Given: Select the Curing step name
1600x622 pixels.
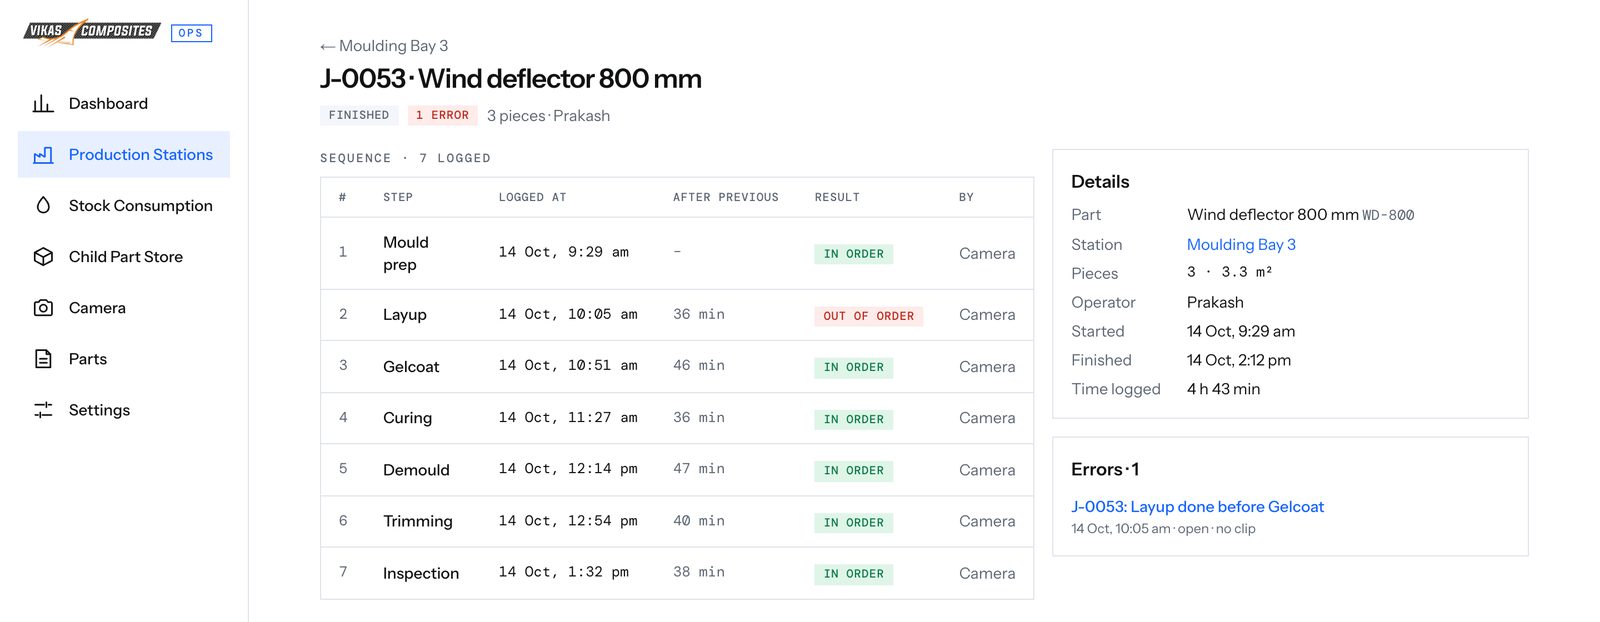Looking at the screenshot, I should click(407, 418).
